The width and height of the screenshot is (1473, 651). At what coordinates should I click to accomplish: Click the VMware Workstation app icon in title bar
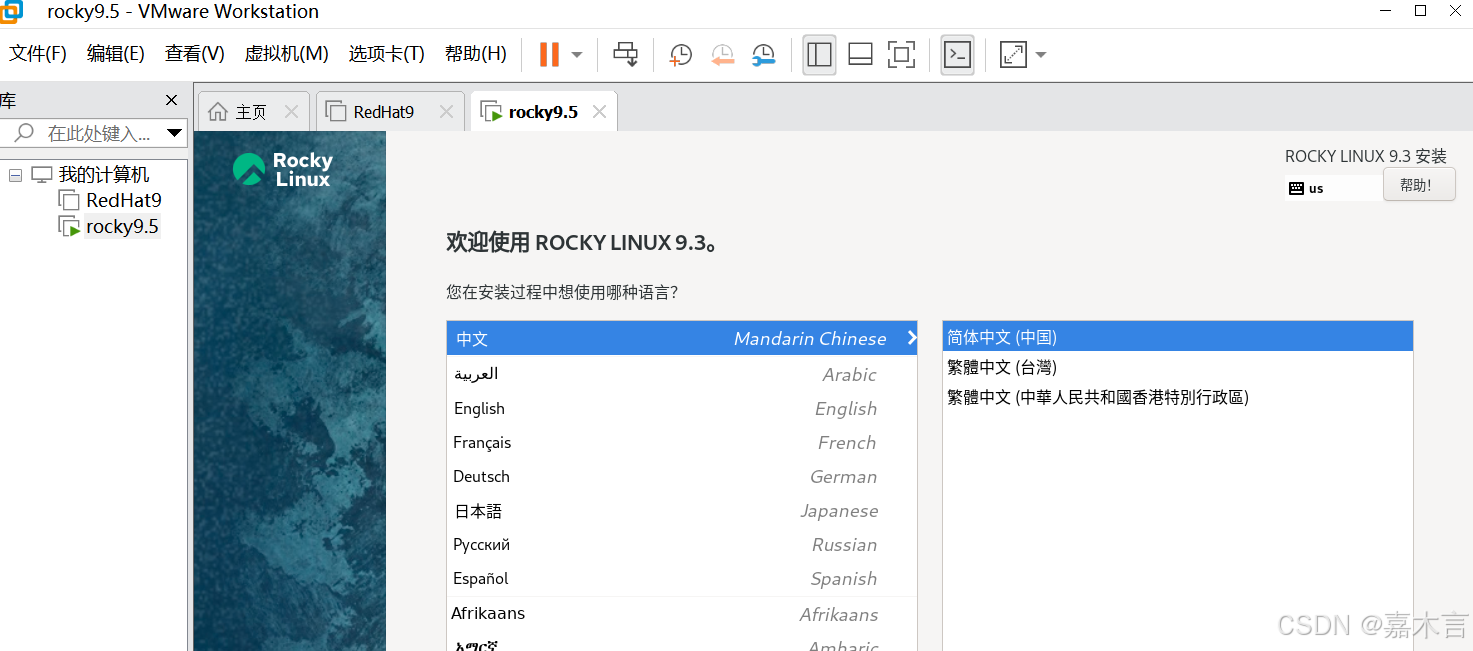(11, 11)
